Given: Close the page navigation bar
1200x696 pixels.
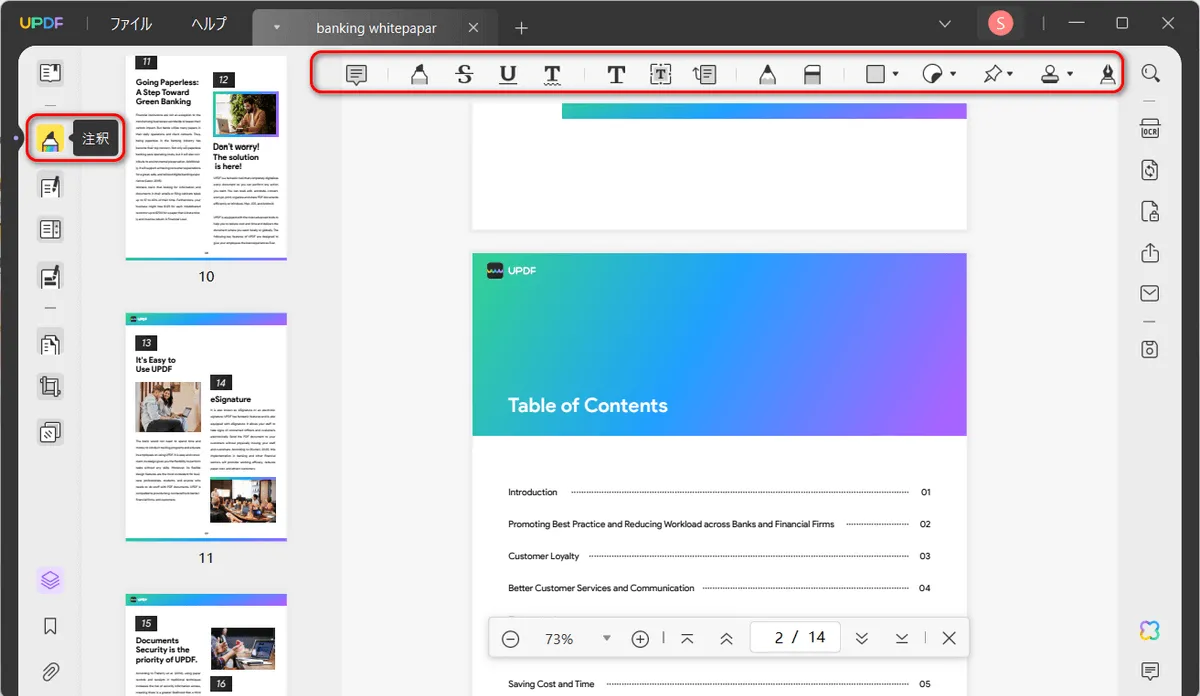Looking at the screenshot, I should coord(949,638).
